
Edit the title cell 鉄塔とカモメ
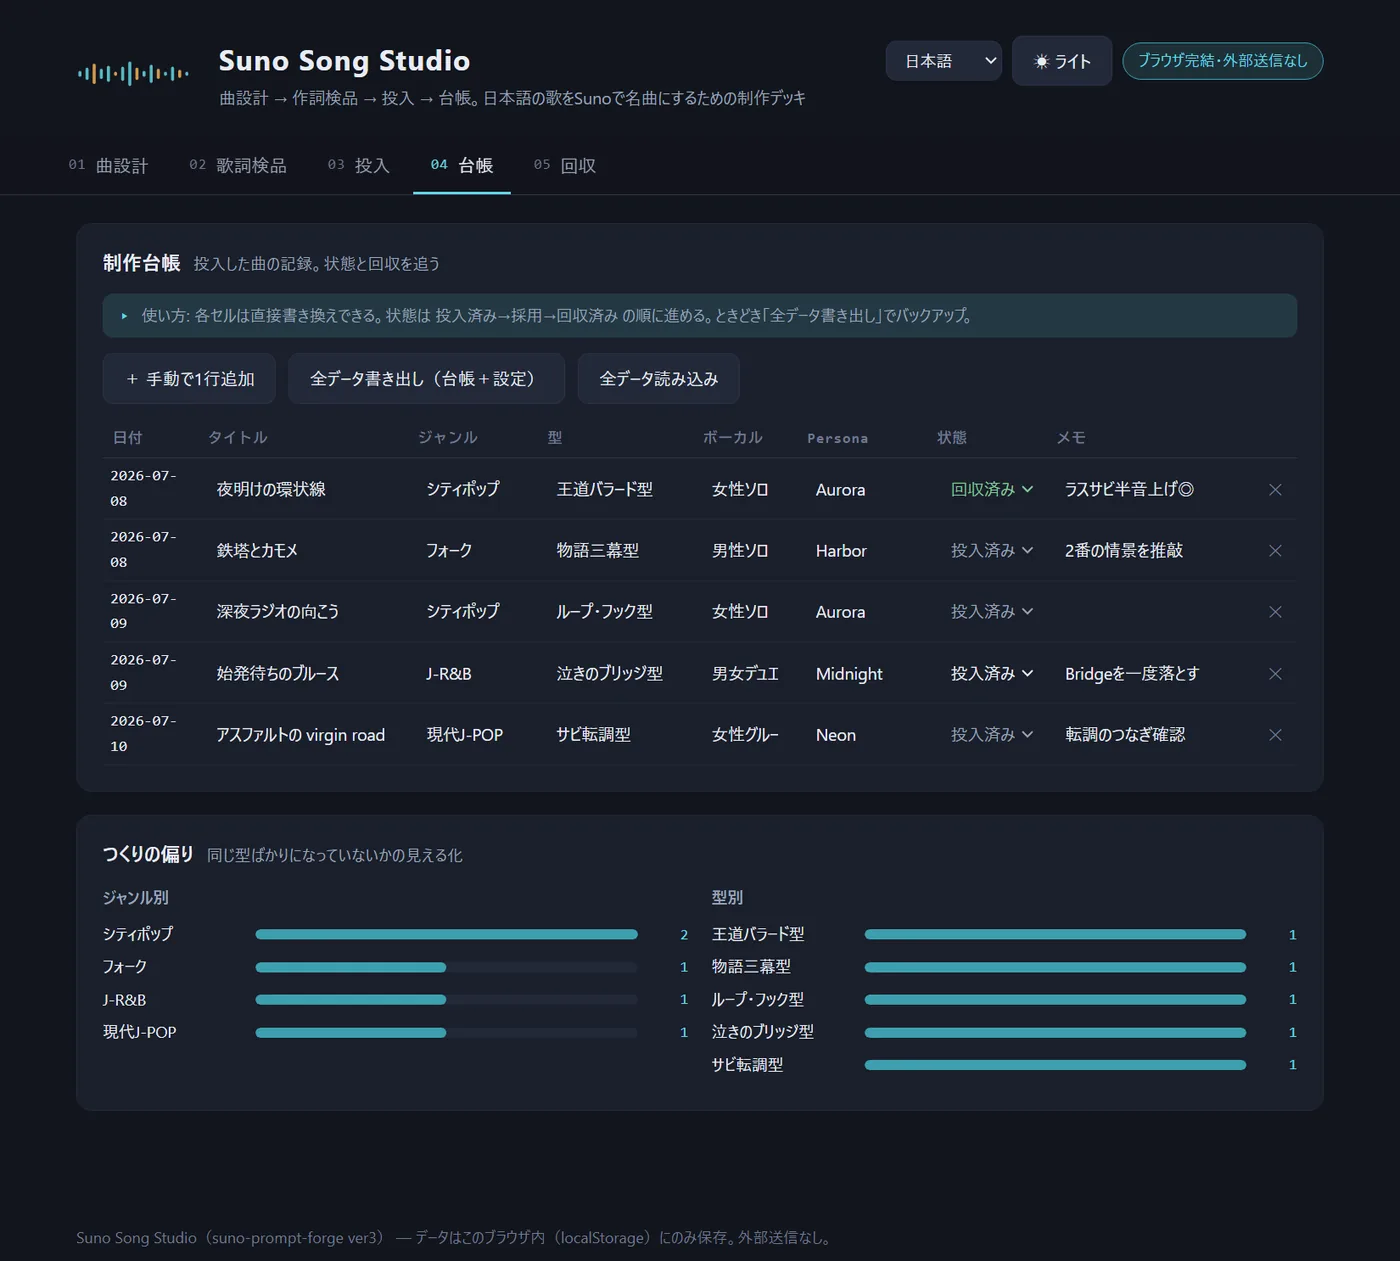coord(304,550)
